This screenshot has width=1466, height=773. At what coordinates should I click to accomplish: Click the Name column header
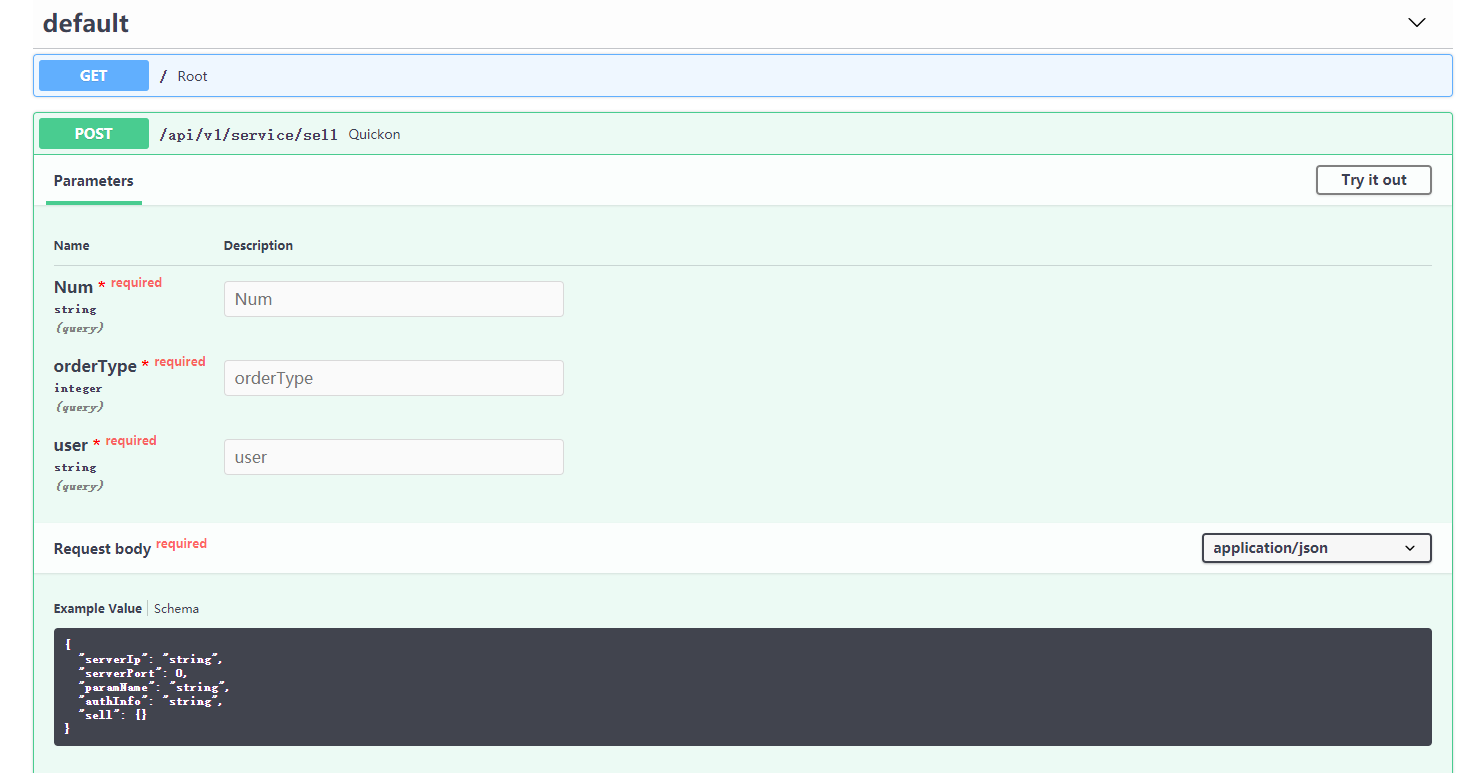pyautogui.click(x=71, y=245)
